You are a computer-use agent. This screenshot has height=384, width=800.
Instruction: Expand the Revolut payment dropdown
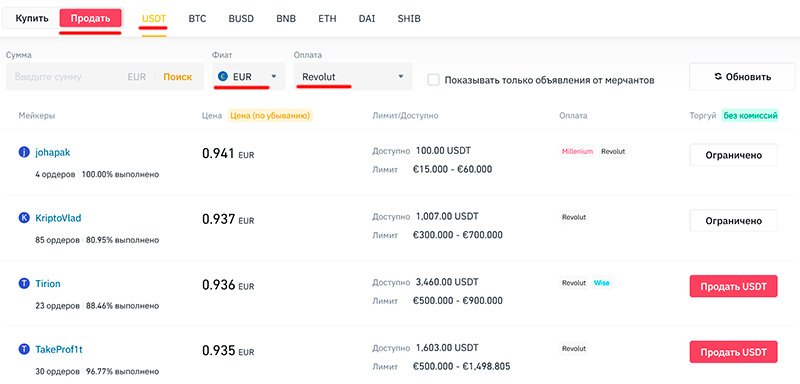point(353,76)
